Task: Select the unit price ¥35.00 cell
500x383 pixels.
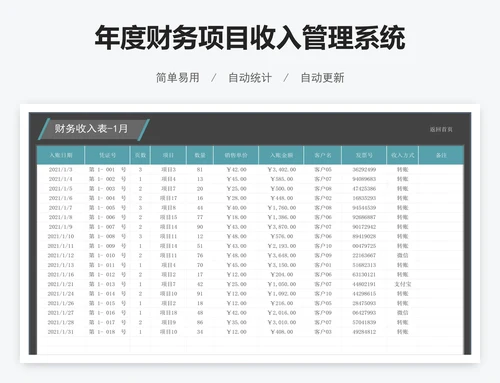Action: click(236, 322)
